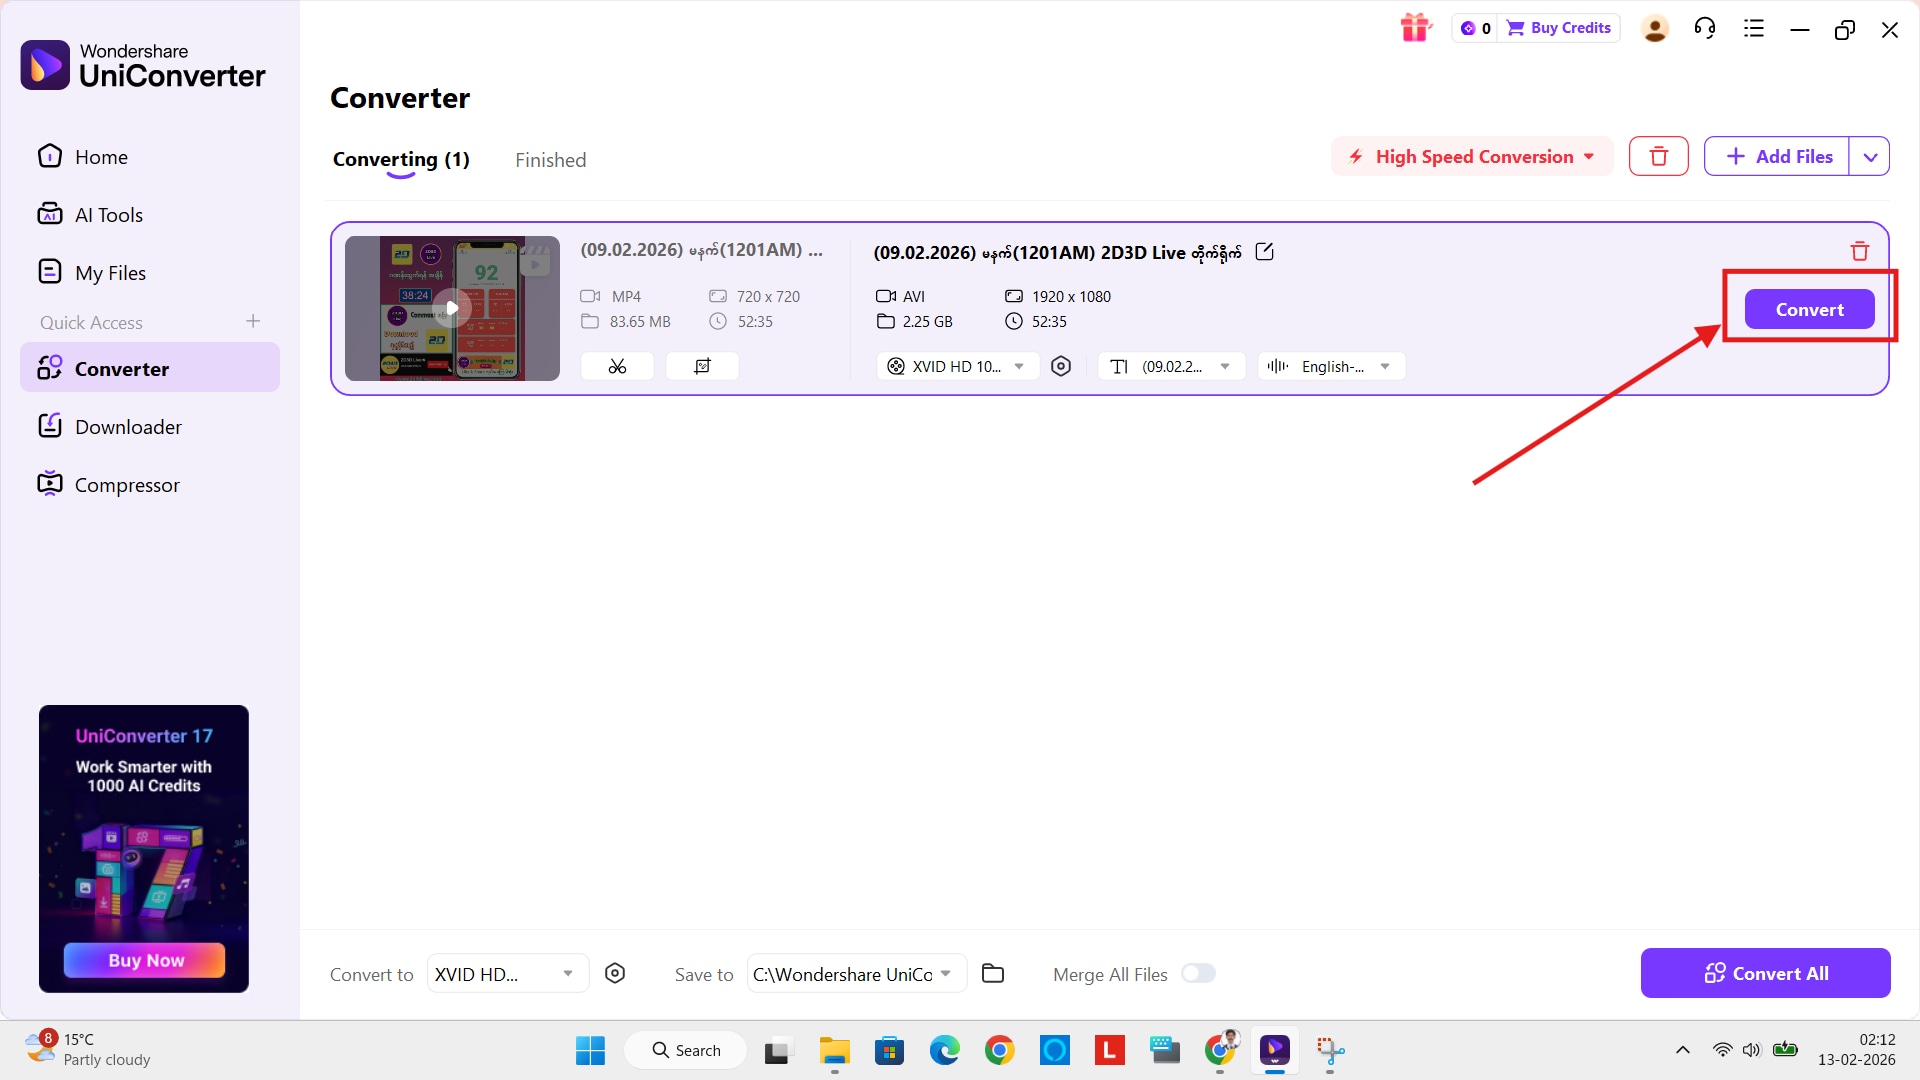Open the user account profile icon
Image resolution: width=1920 pixels, height=1080 pixels.
[x=1654, y=27]
